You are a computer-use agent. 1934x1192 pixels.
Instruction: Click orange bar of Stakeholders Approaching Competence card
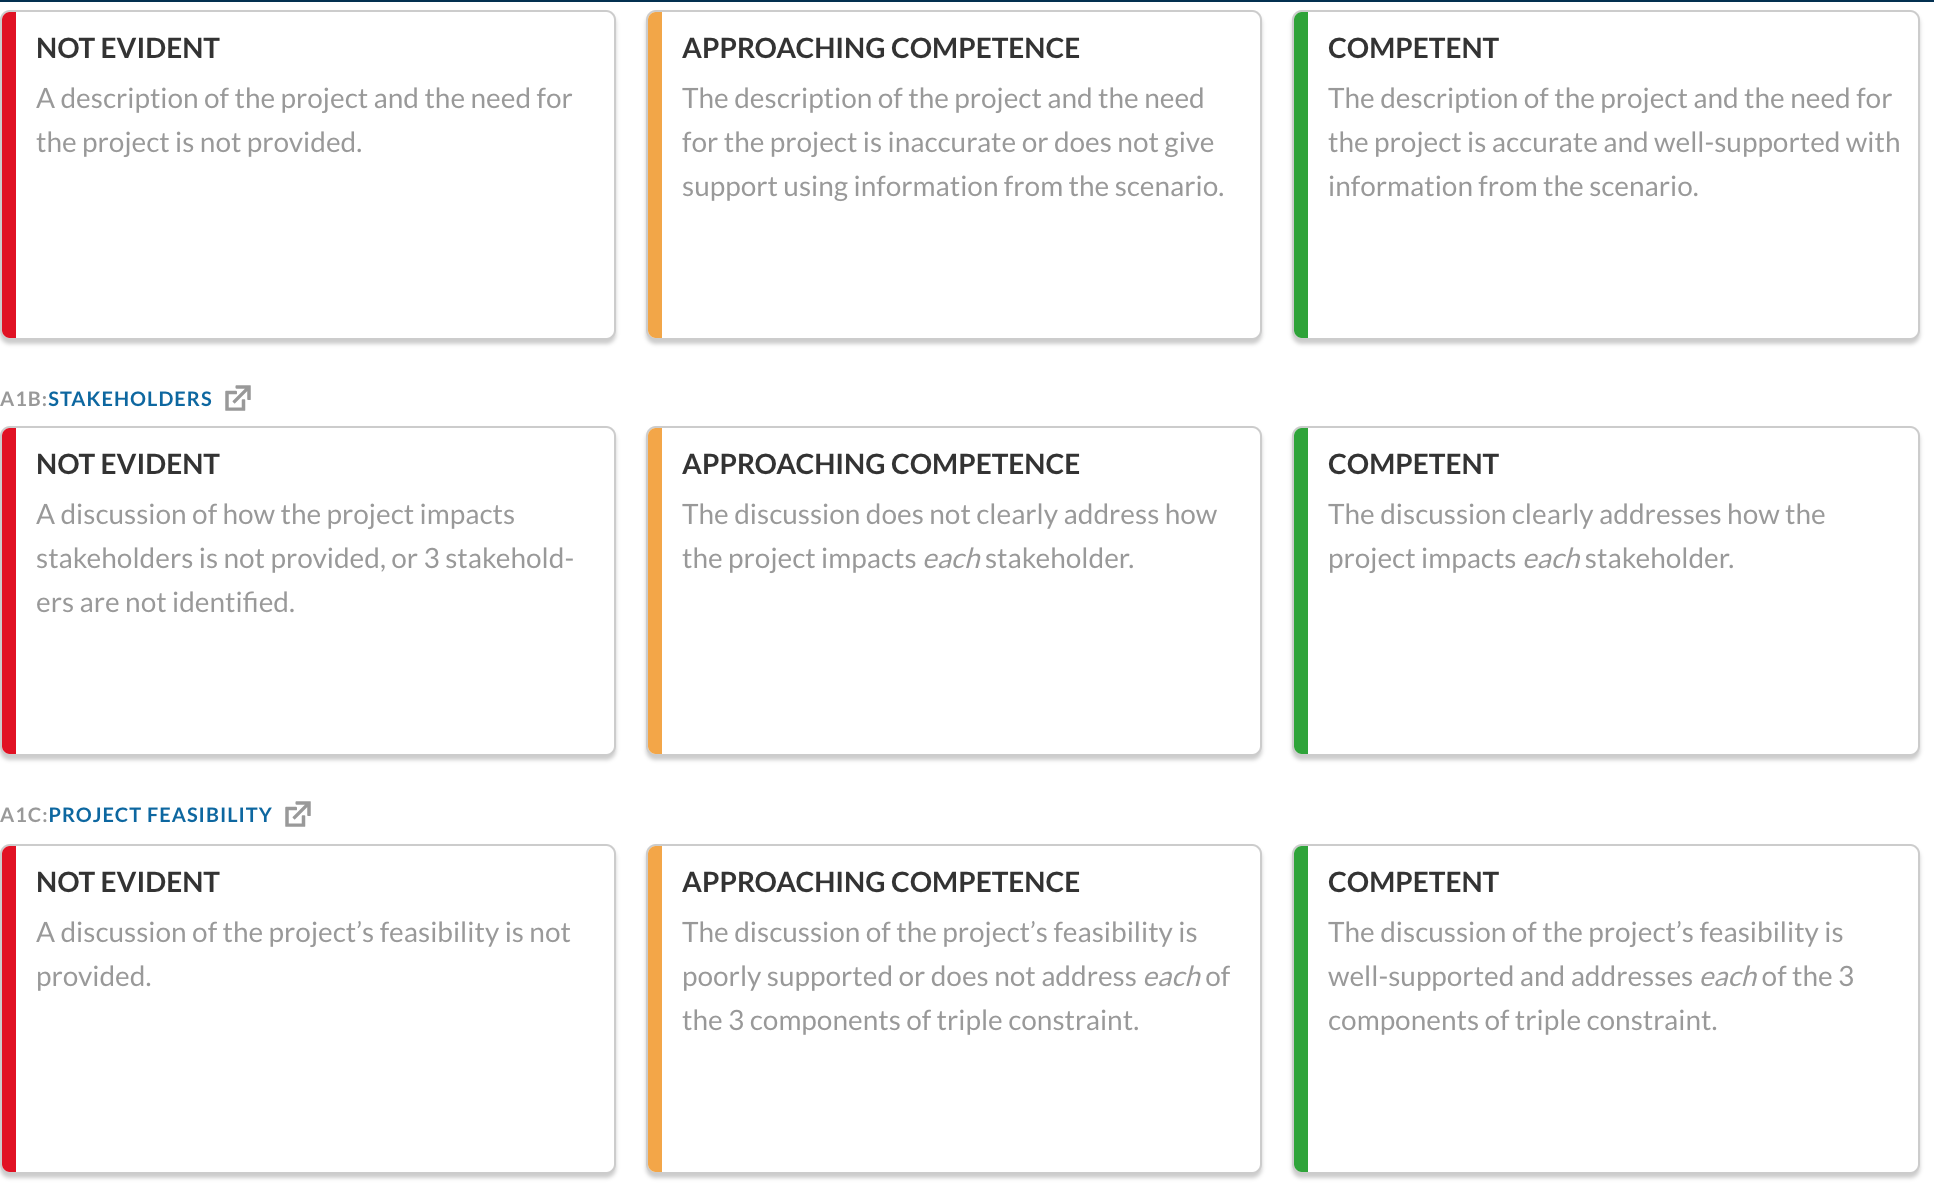pyautogui.click(x=655, y=591)
